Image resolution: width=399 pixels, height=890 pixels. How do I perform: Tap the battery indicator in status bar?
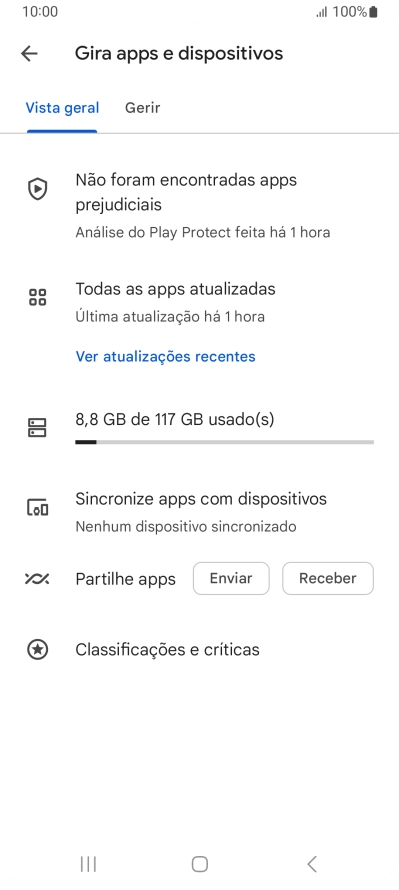pos(373,11)
